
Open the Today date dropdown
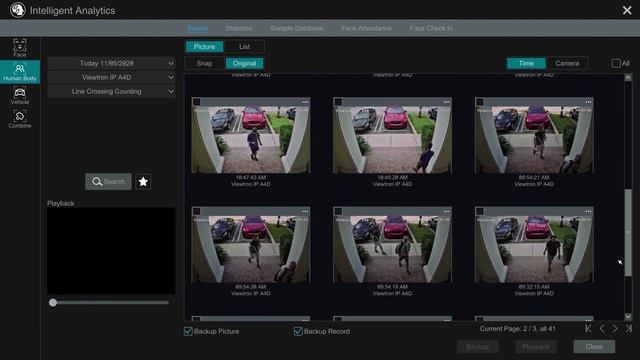coord(111,63)
